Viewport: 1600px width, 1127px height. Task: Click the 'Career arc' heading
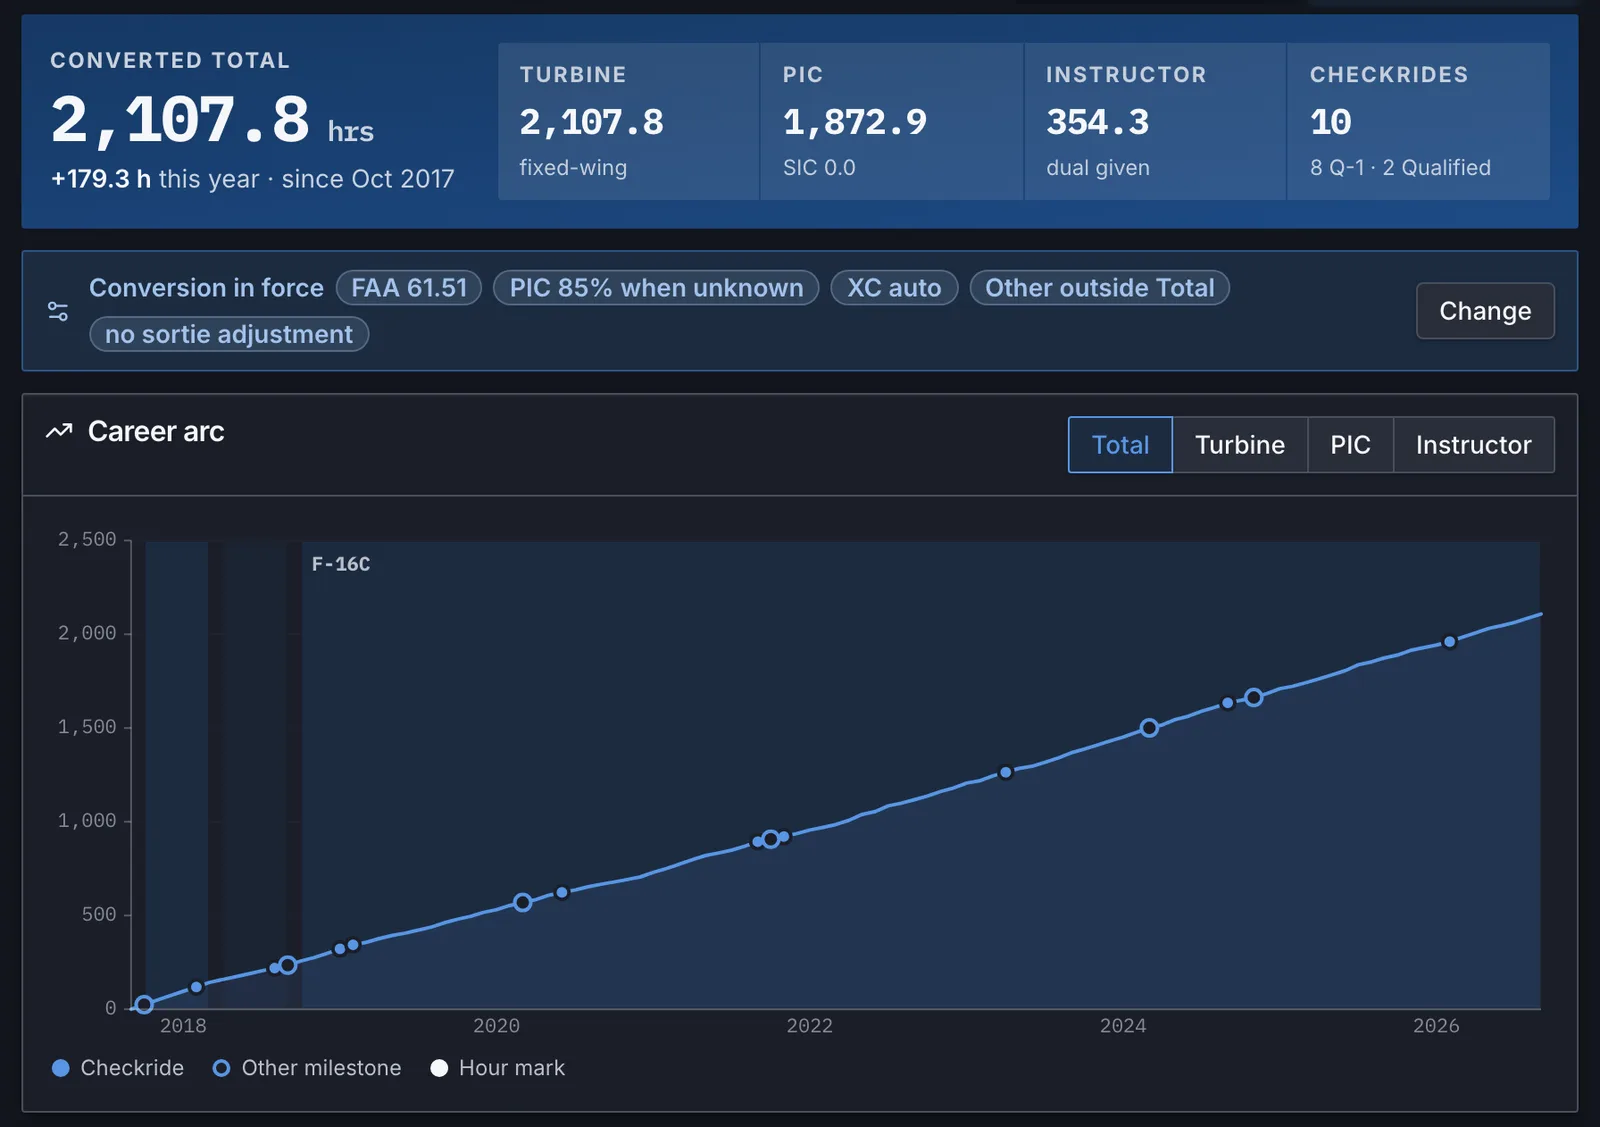(x=156, y=431)
